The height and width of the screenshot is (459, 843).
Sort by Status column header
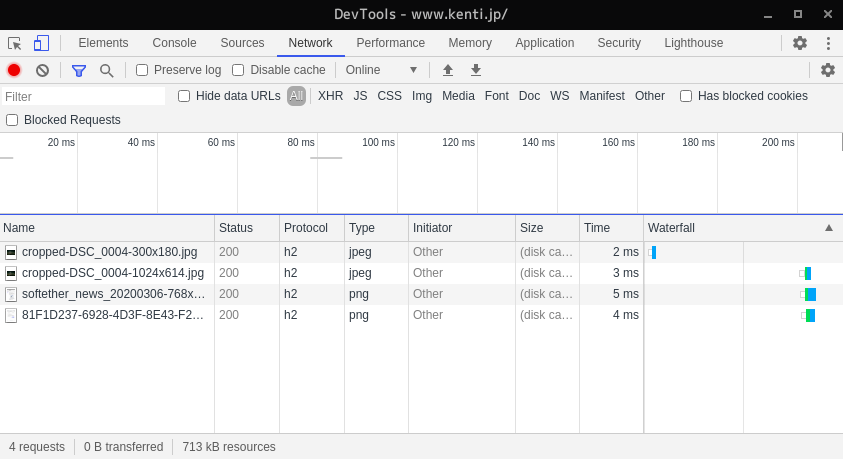247,228
